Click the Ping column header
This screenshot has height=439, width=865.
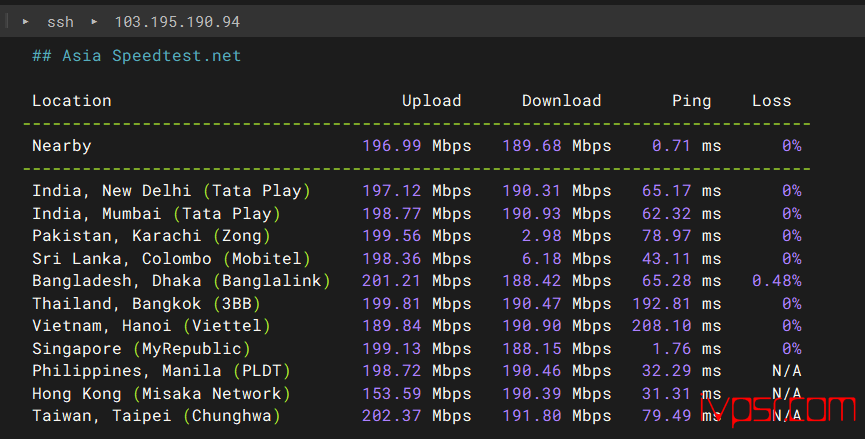coord(691,101)
